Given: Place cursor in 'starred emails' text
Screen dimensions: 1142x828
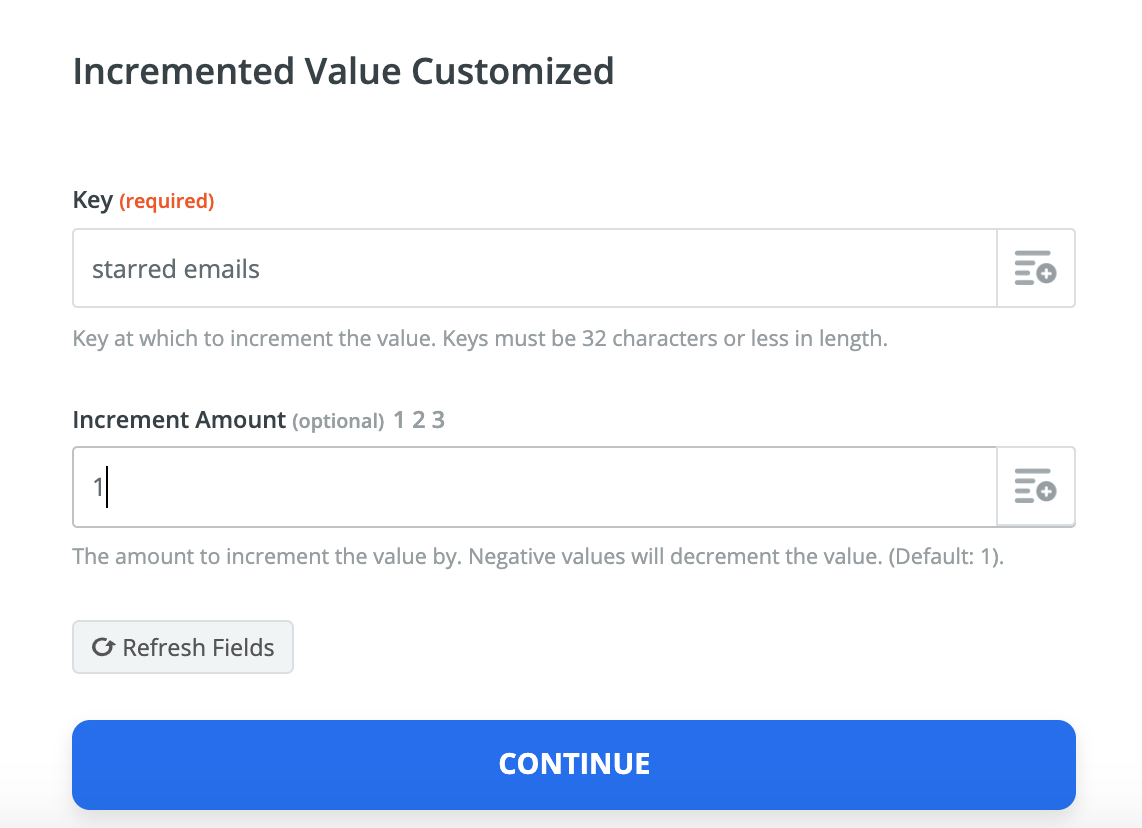Looking at the screenshot, I should point(176,269).
